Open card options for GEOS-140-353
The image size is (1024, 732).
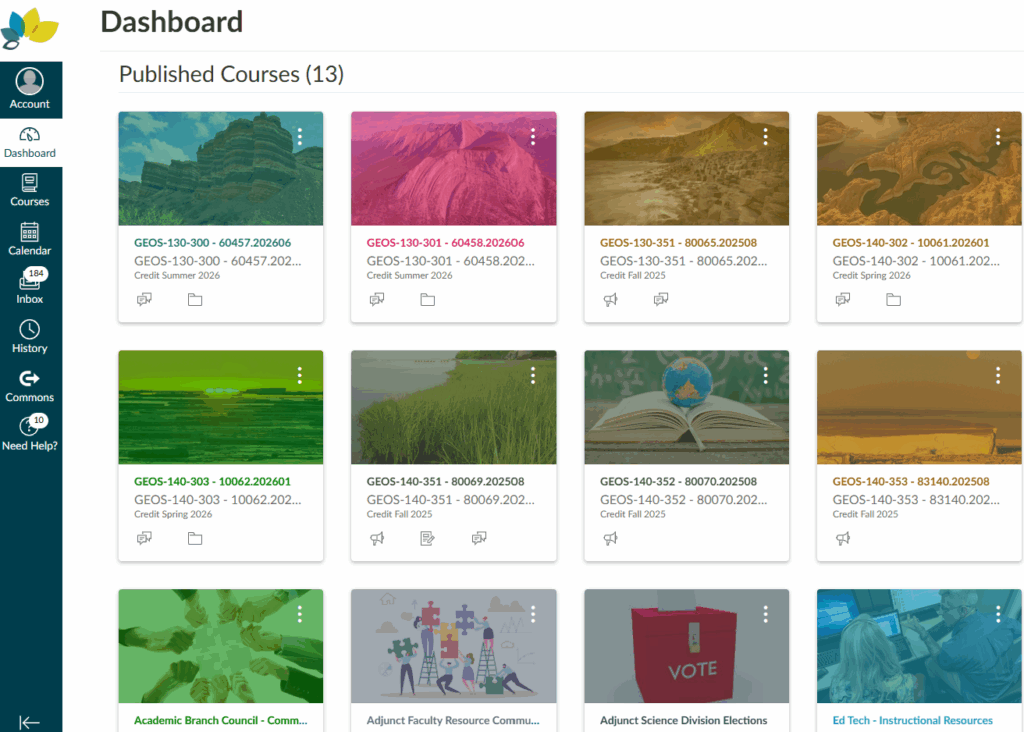998,375
